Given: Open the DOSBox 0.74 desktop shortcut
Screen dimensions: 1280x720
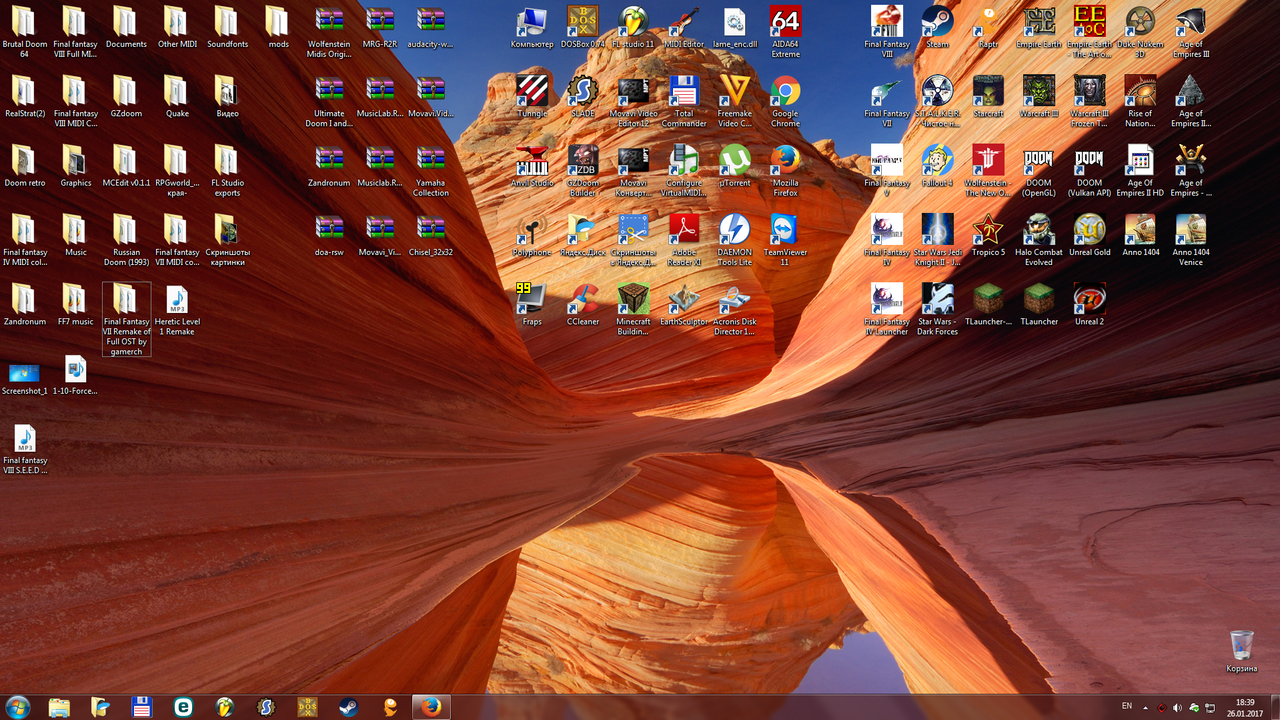Looking at the screenshot, I should (582, 27).
